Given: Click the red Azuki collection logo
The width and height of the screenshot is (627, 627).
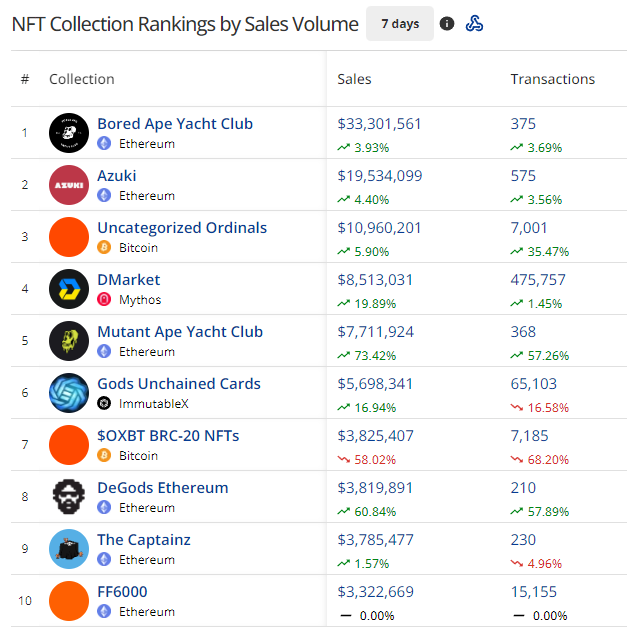Looking at the screenshot, I should coord(69,185).
